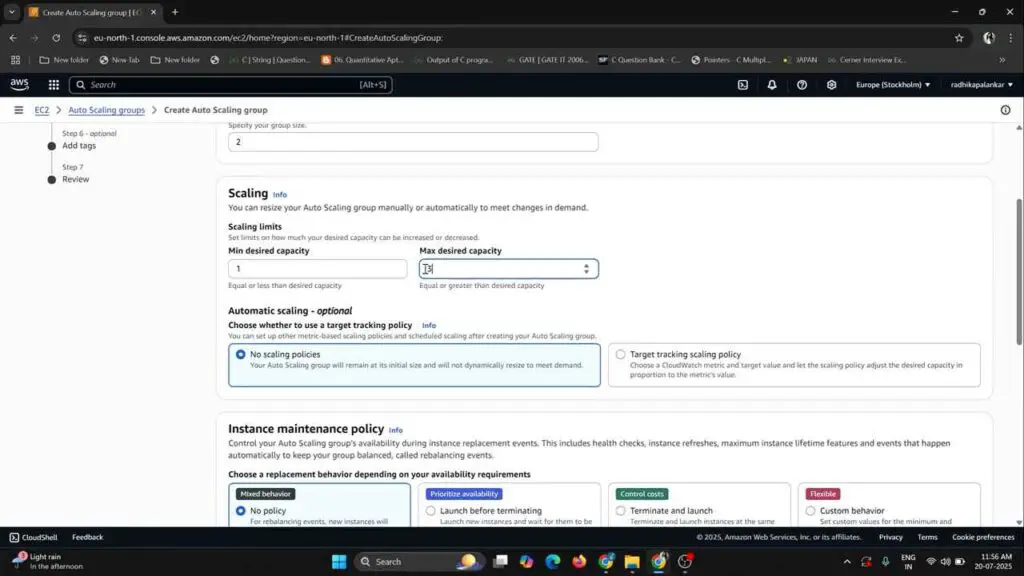Open the help question mark menu
This screenshot has height=576, width=1024.
coord(801,84)
